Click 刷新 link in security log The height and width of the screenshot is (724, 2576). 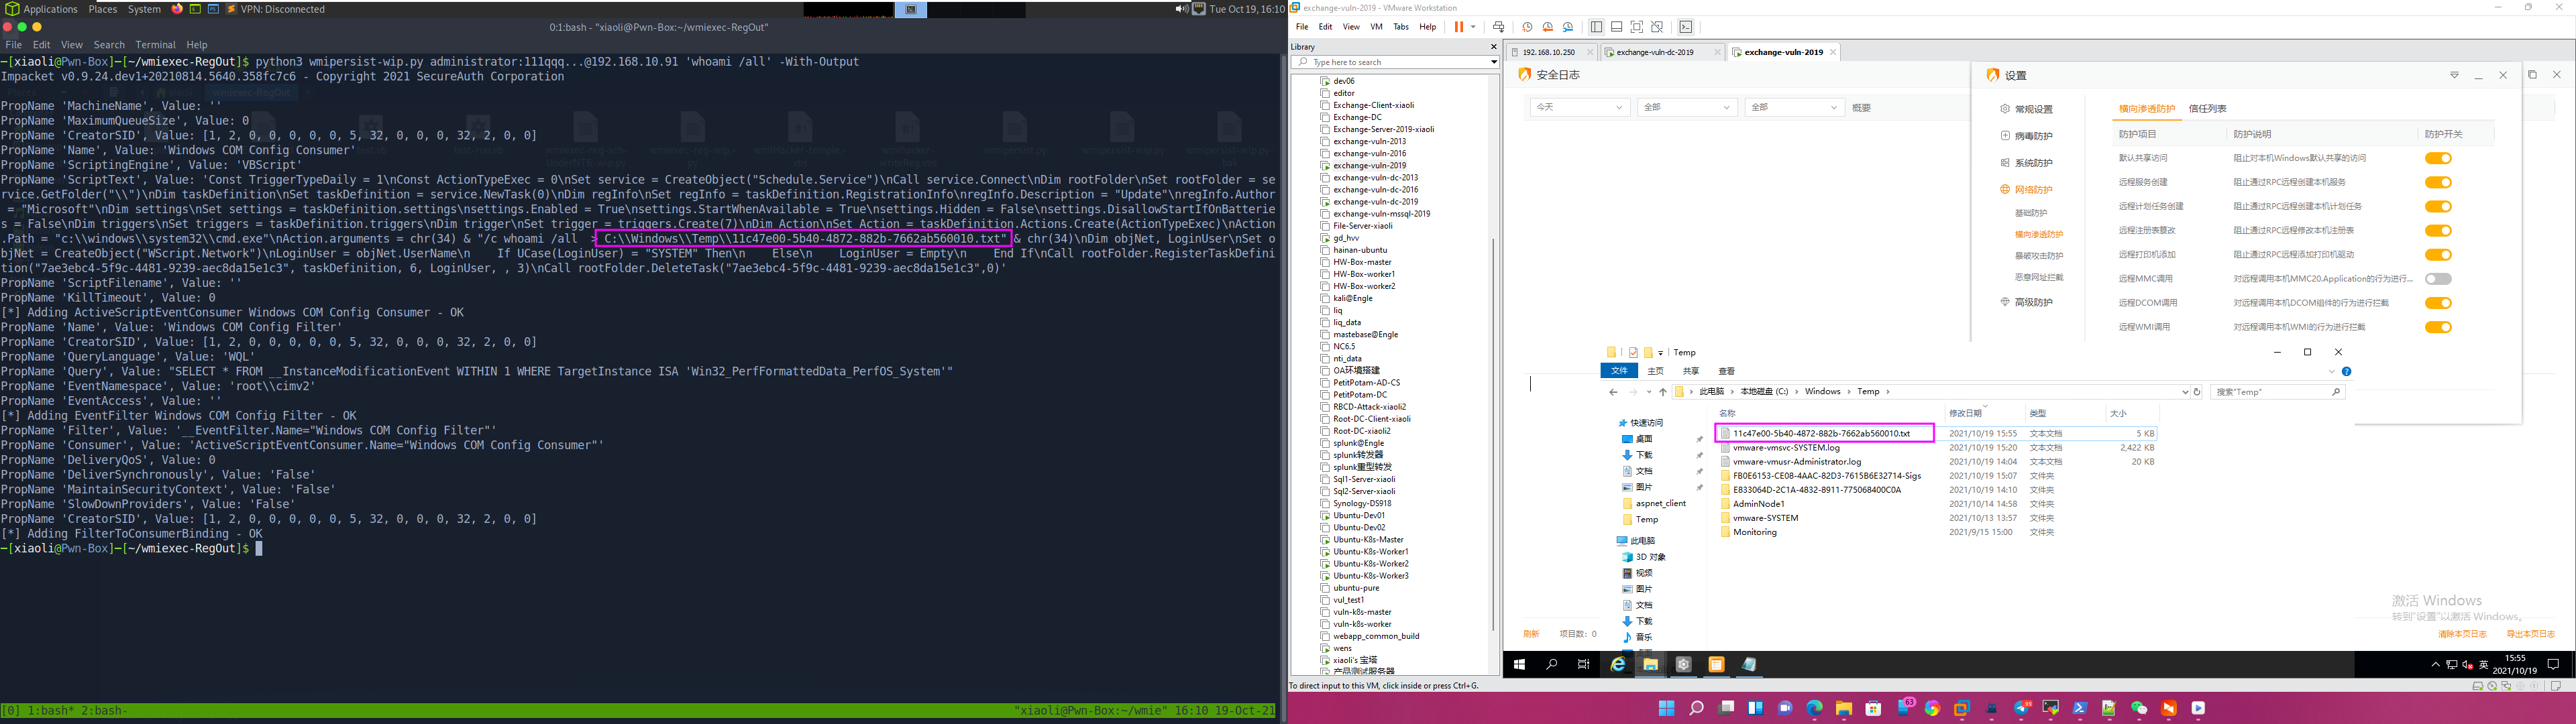click(1531, 634)
